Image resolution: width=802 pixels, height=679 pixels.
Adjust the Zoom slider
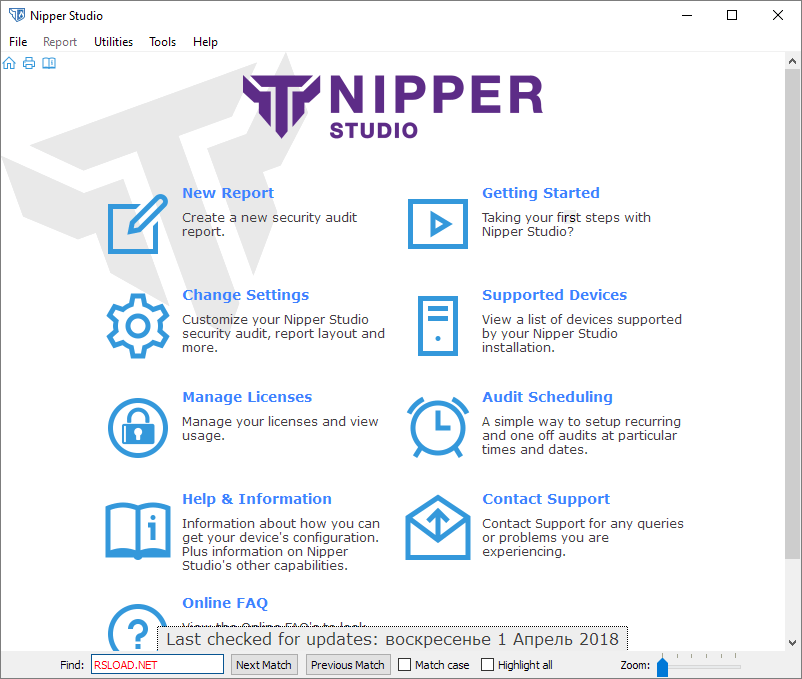tap(662, 666)
